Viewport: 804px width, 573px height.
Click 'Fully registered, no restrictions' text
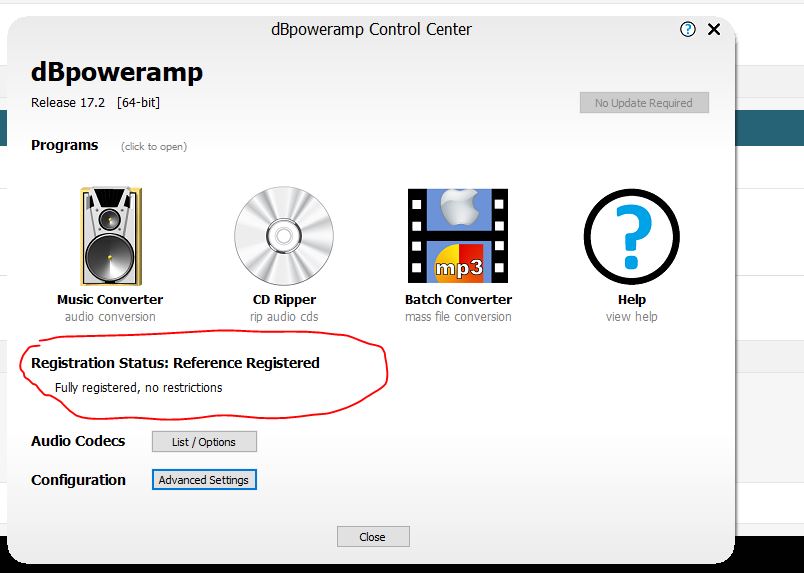139,387
